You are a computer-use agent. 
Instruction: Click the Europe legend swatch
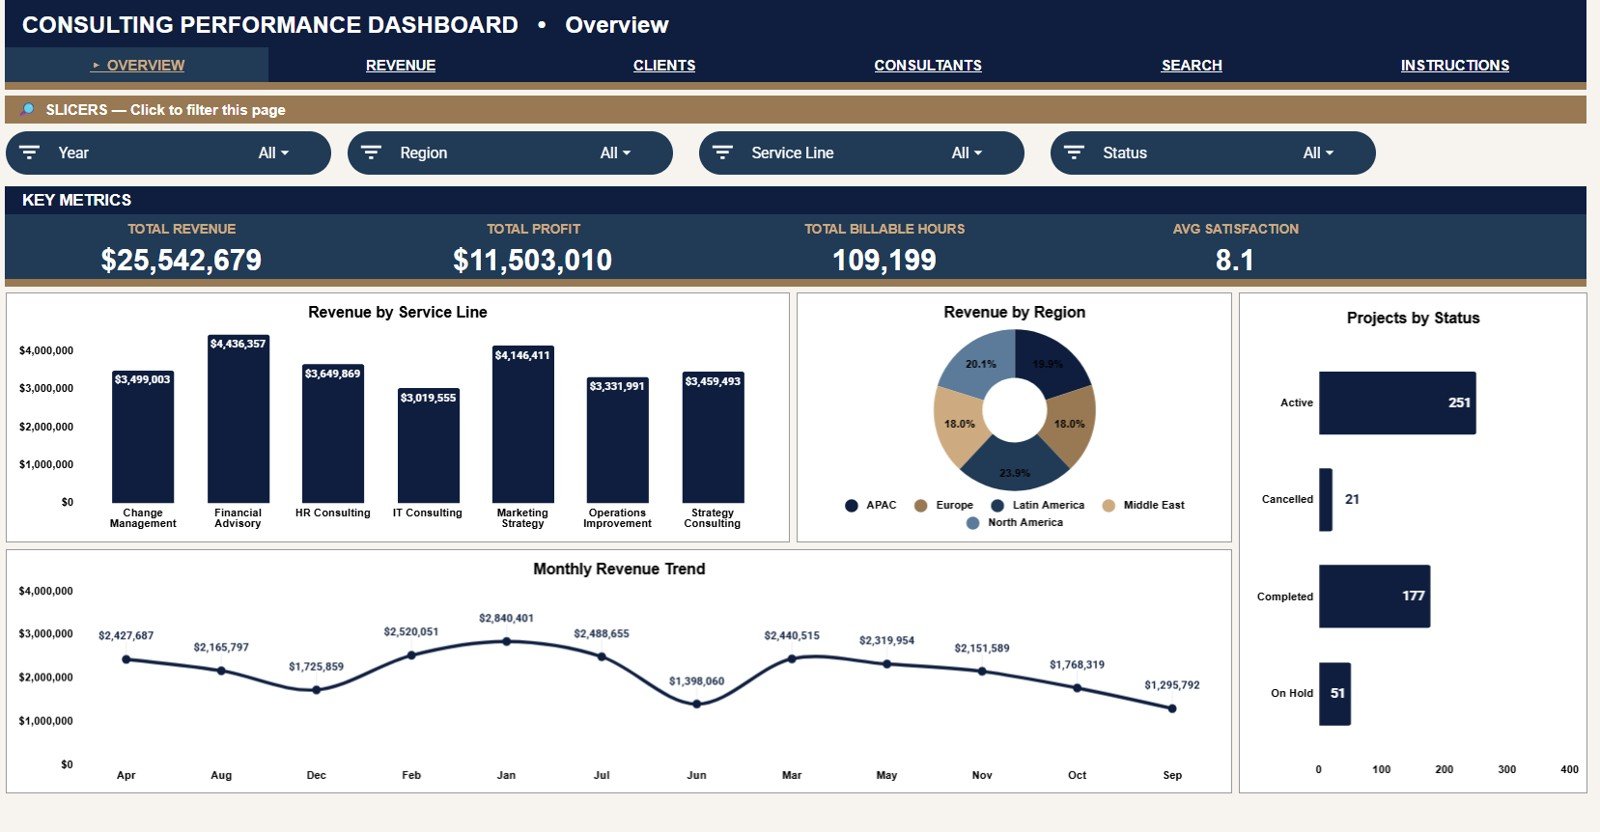click(x=921, y=506)
